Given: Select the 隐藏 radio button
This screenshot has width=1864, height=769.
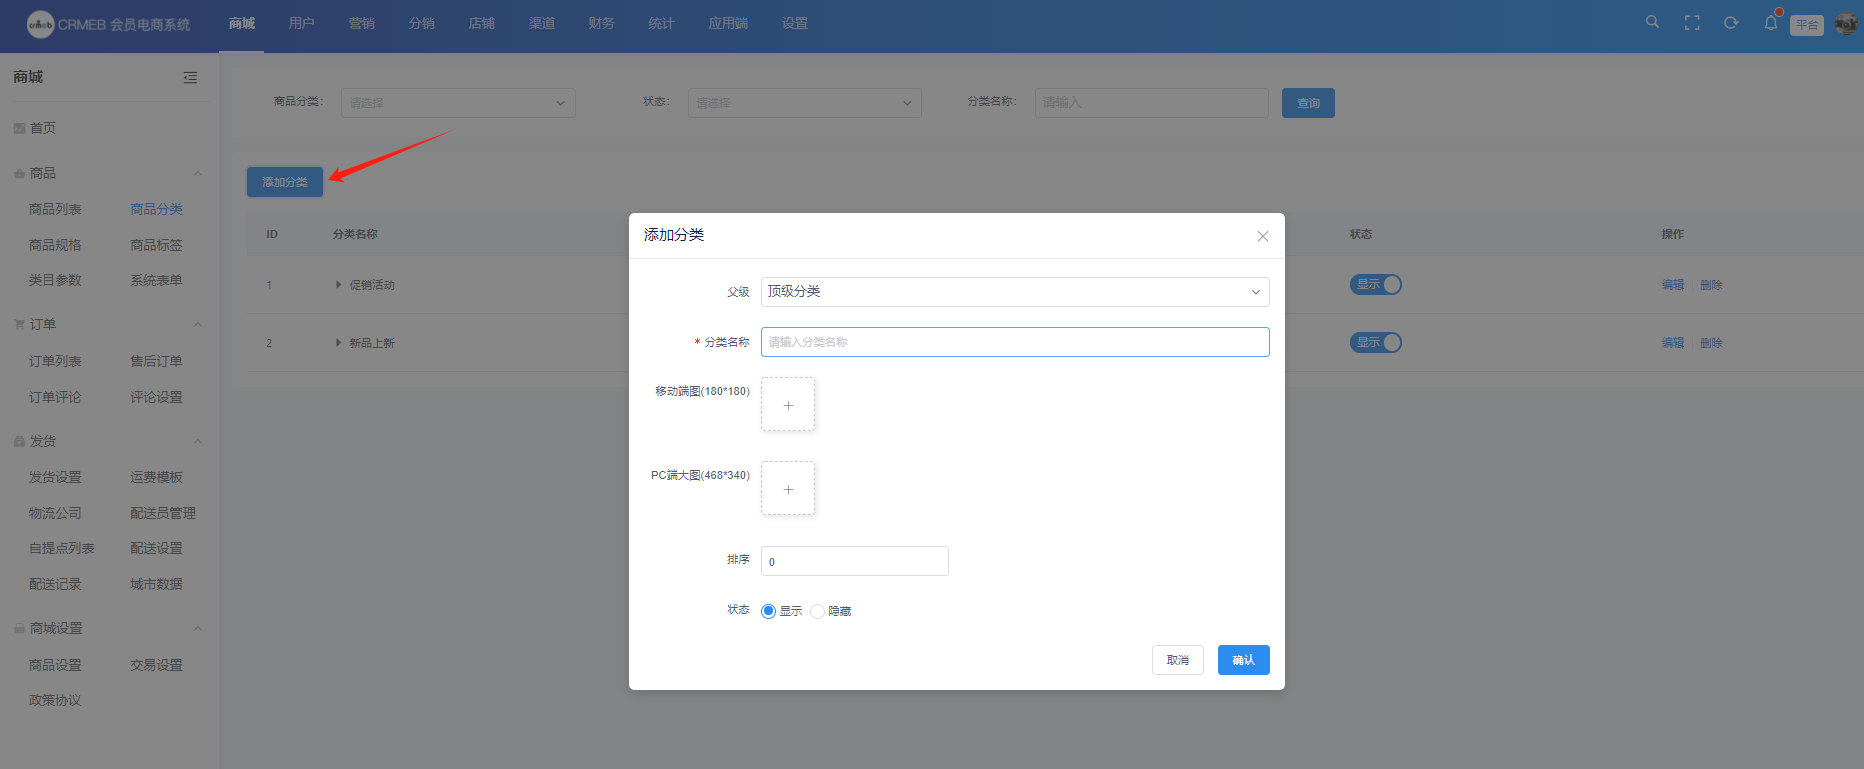Looking at the screenshot, I should pos(818,611).
